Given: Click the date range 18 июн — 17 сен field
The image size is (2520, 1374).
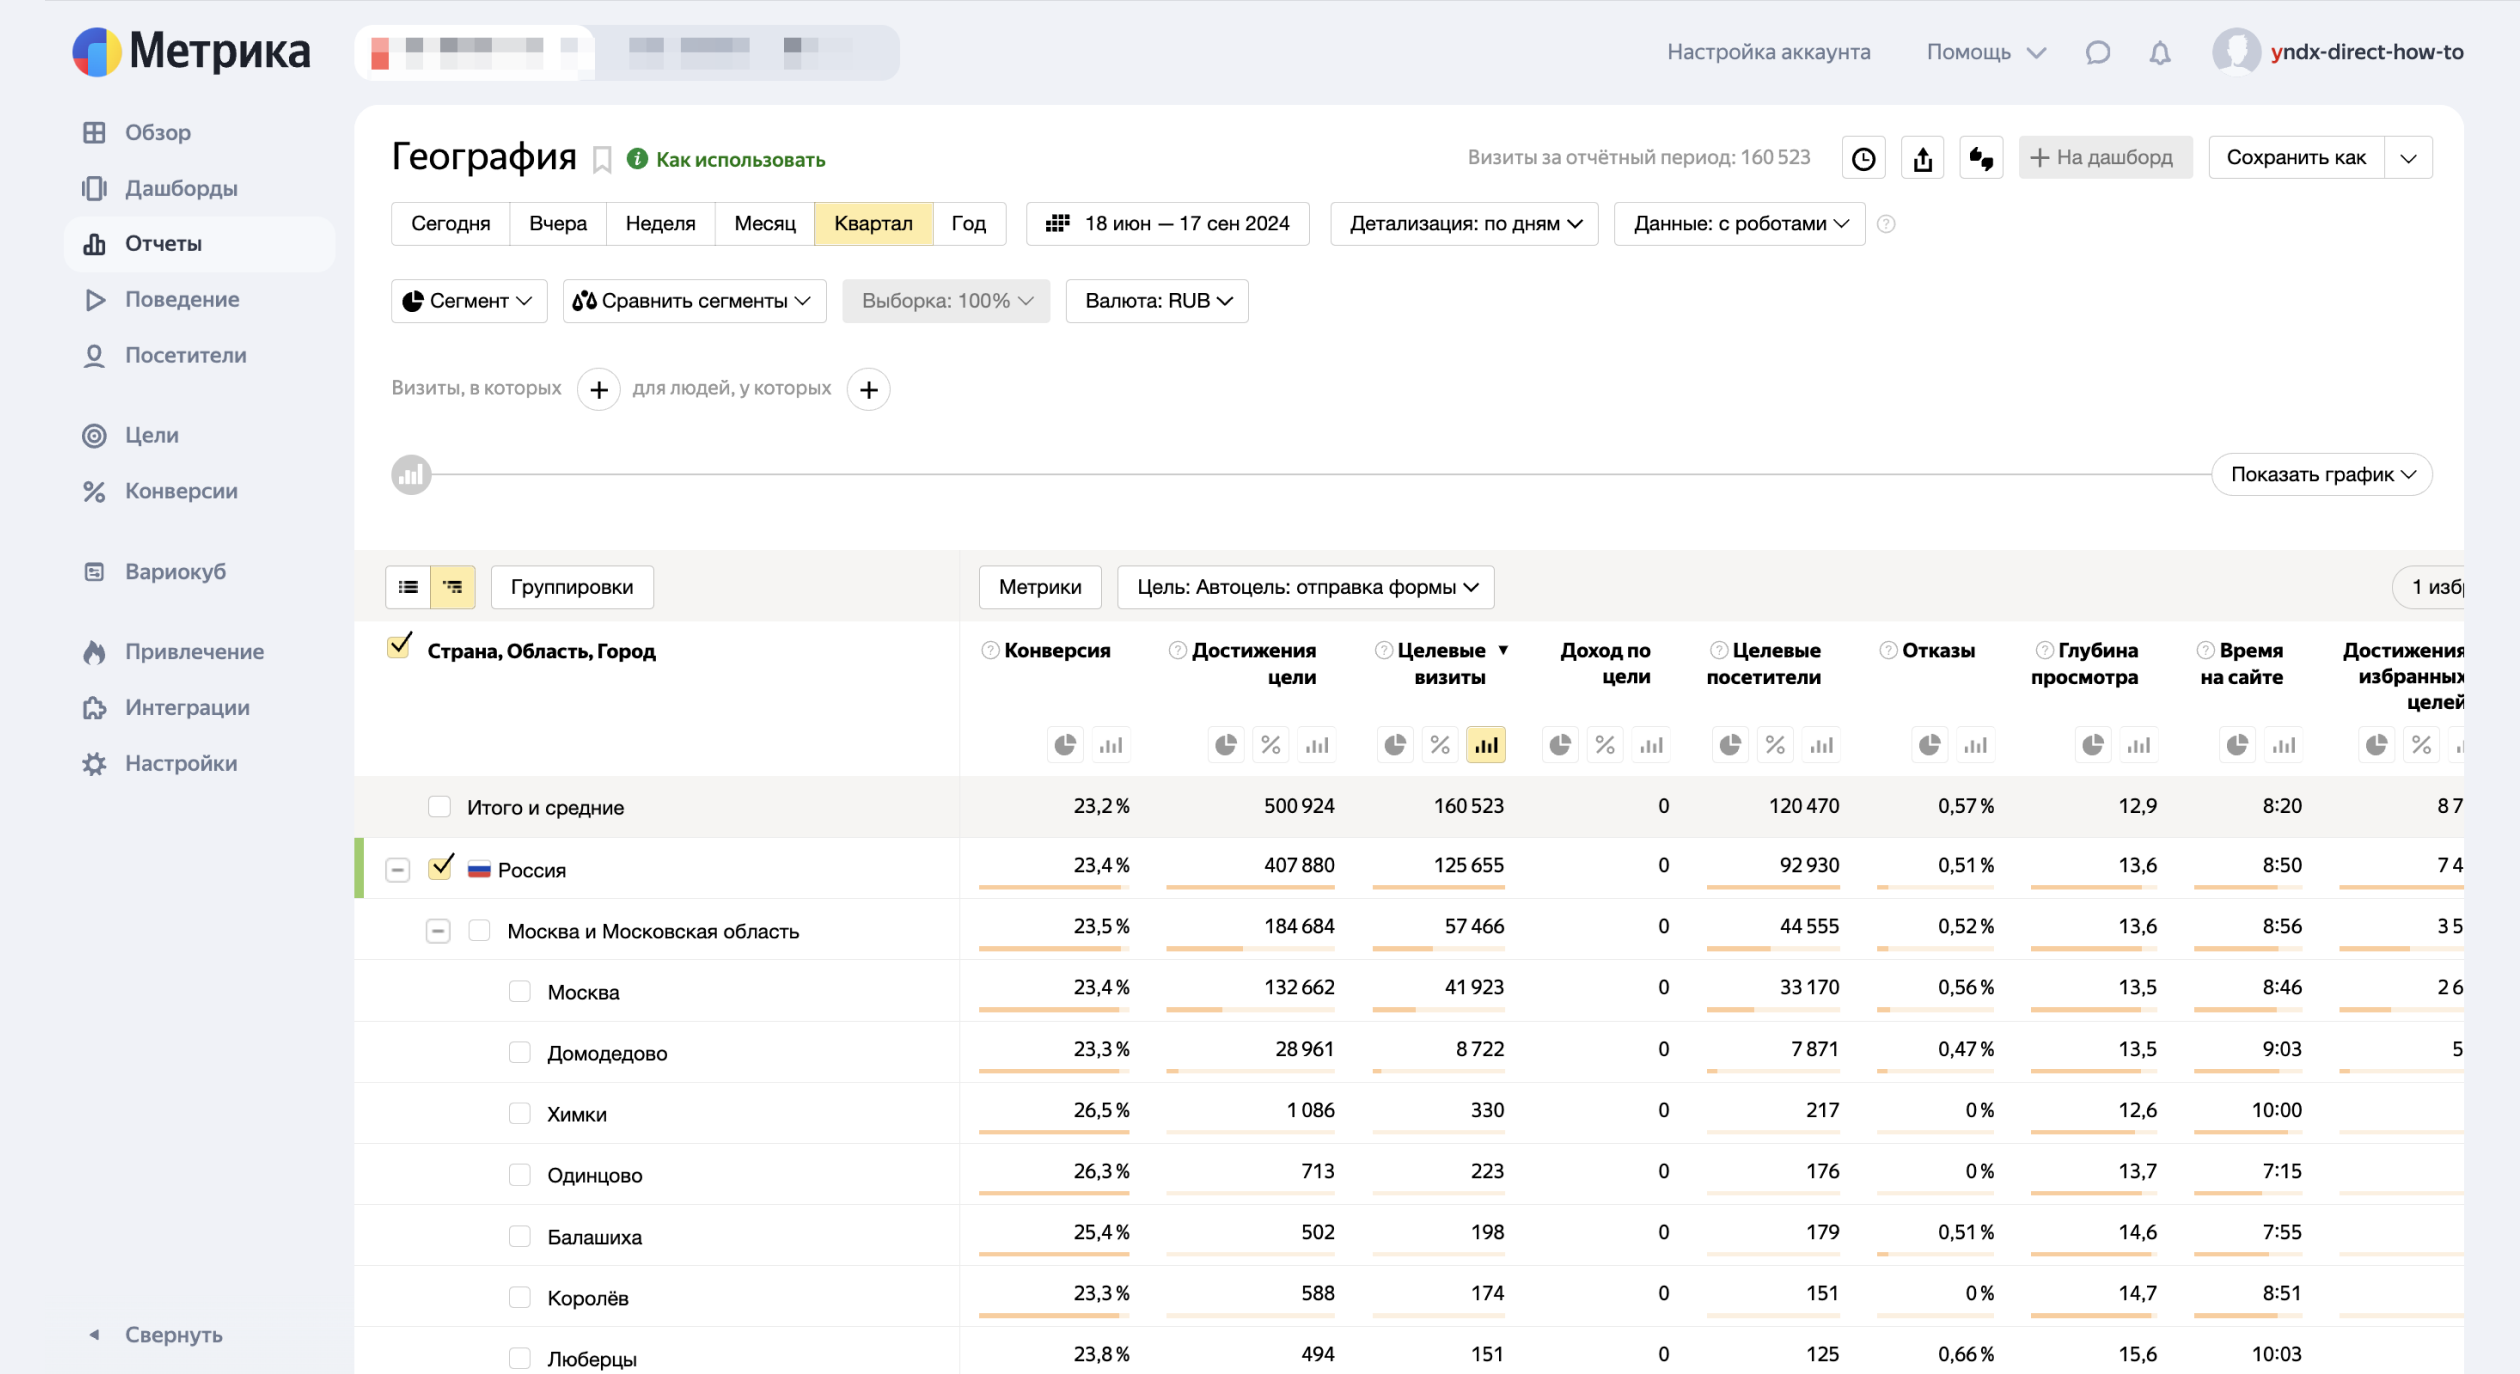Looking at the screenshot, I should 1167,224.
